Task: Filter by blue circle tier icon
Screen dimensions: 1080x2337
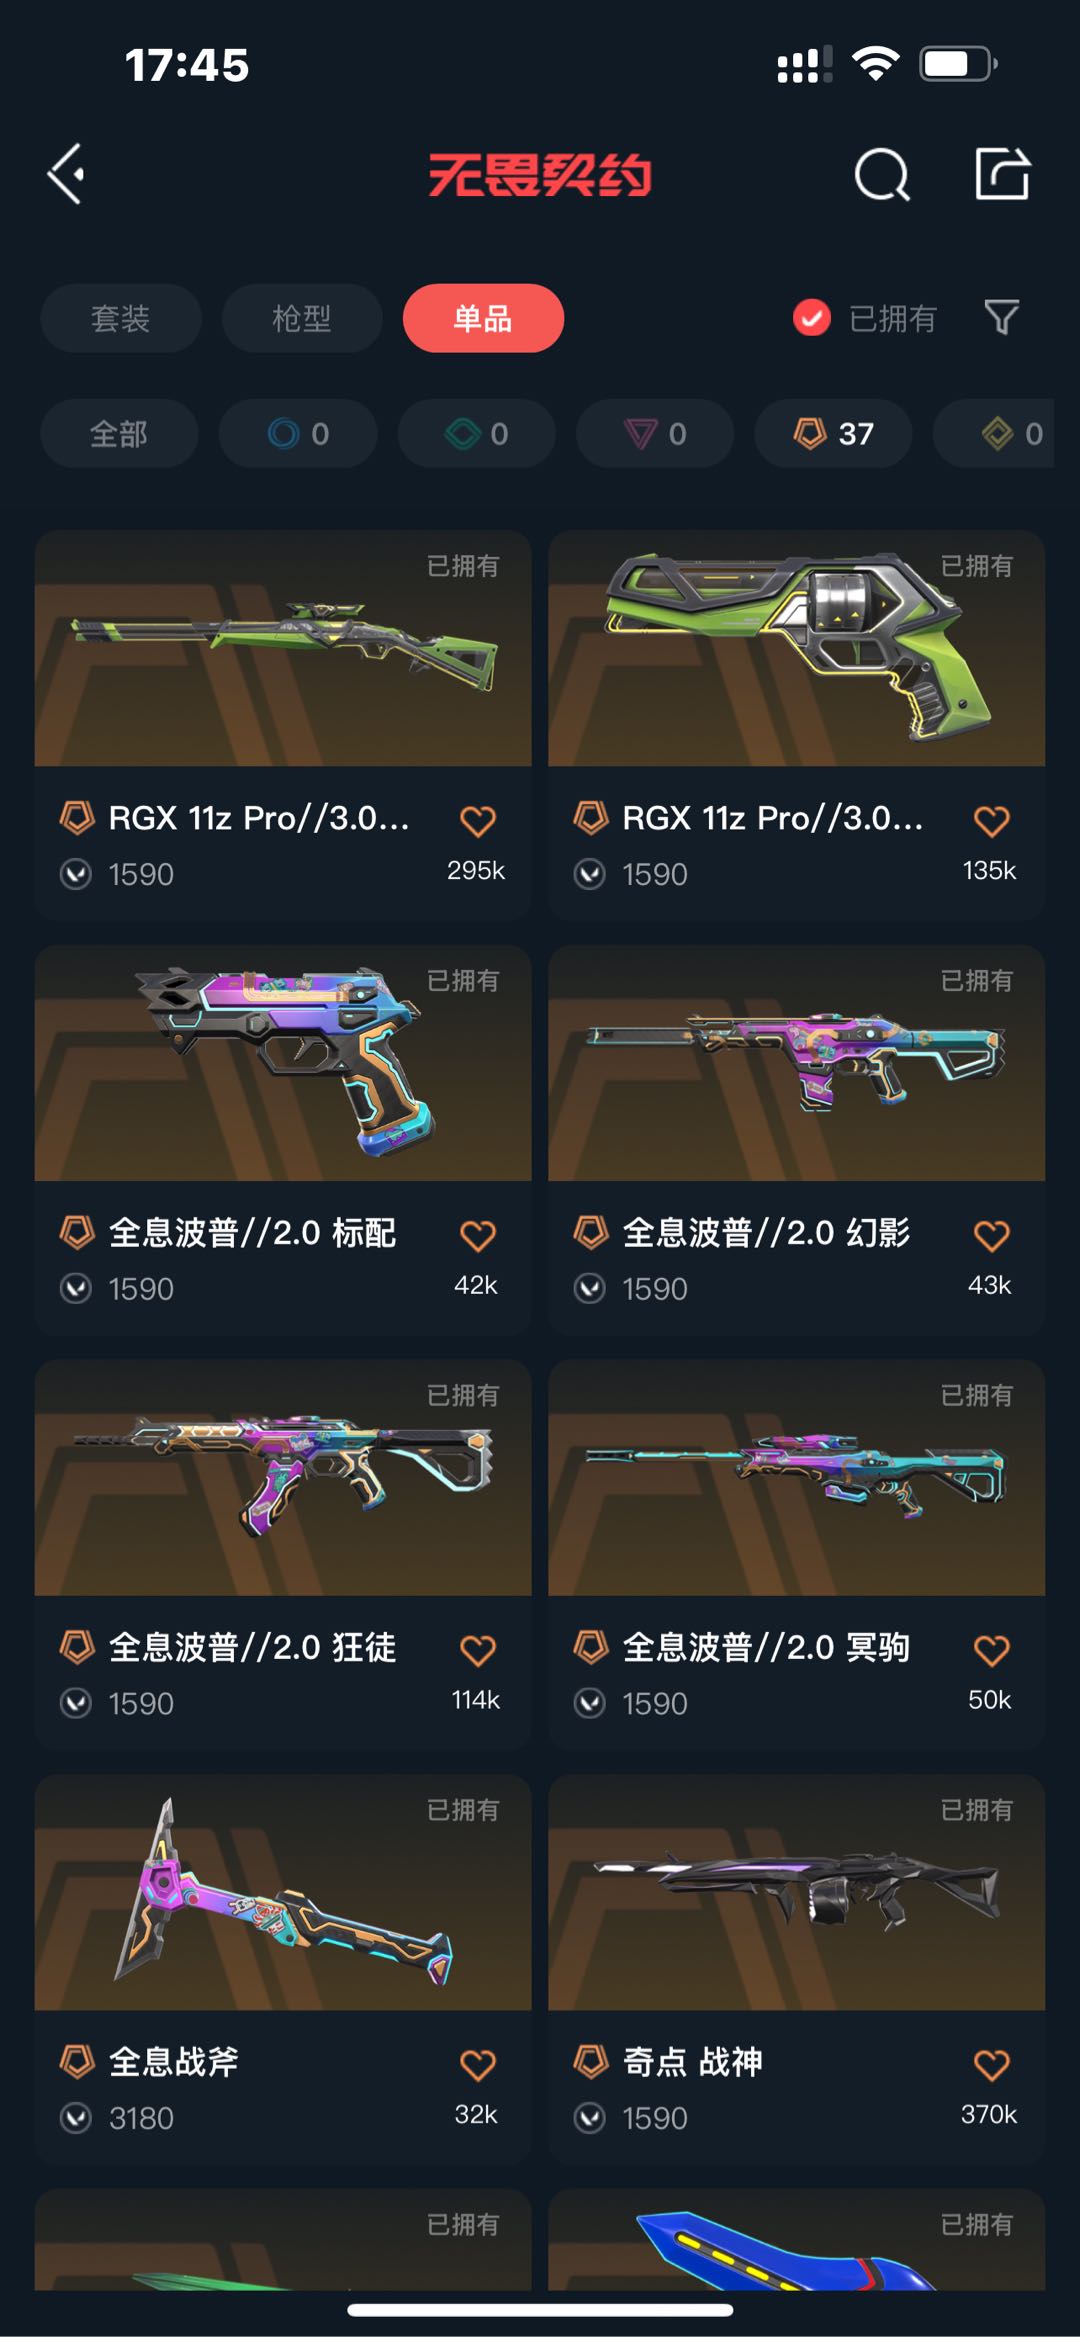Action: coord(298,433)
